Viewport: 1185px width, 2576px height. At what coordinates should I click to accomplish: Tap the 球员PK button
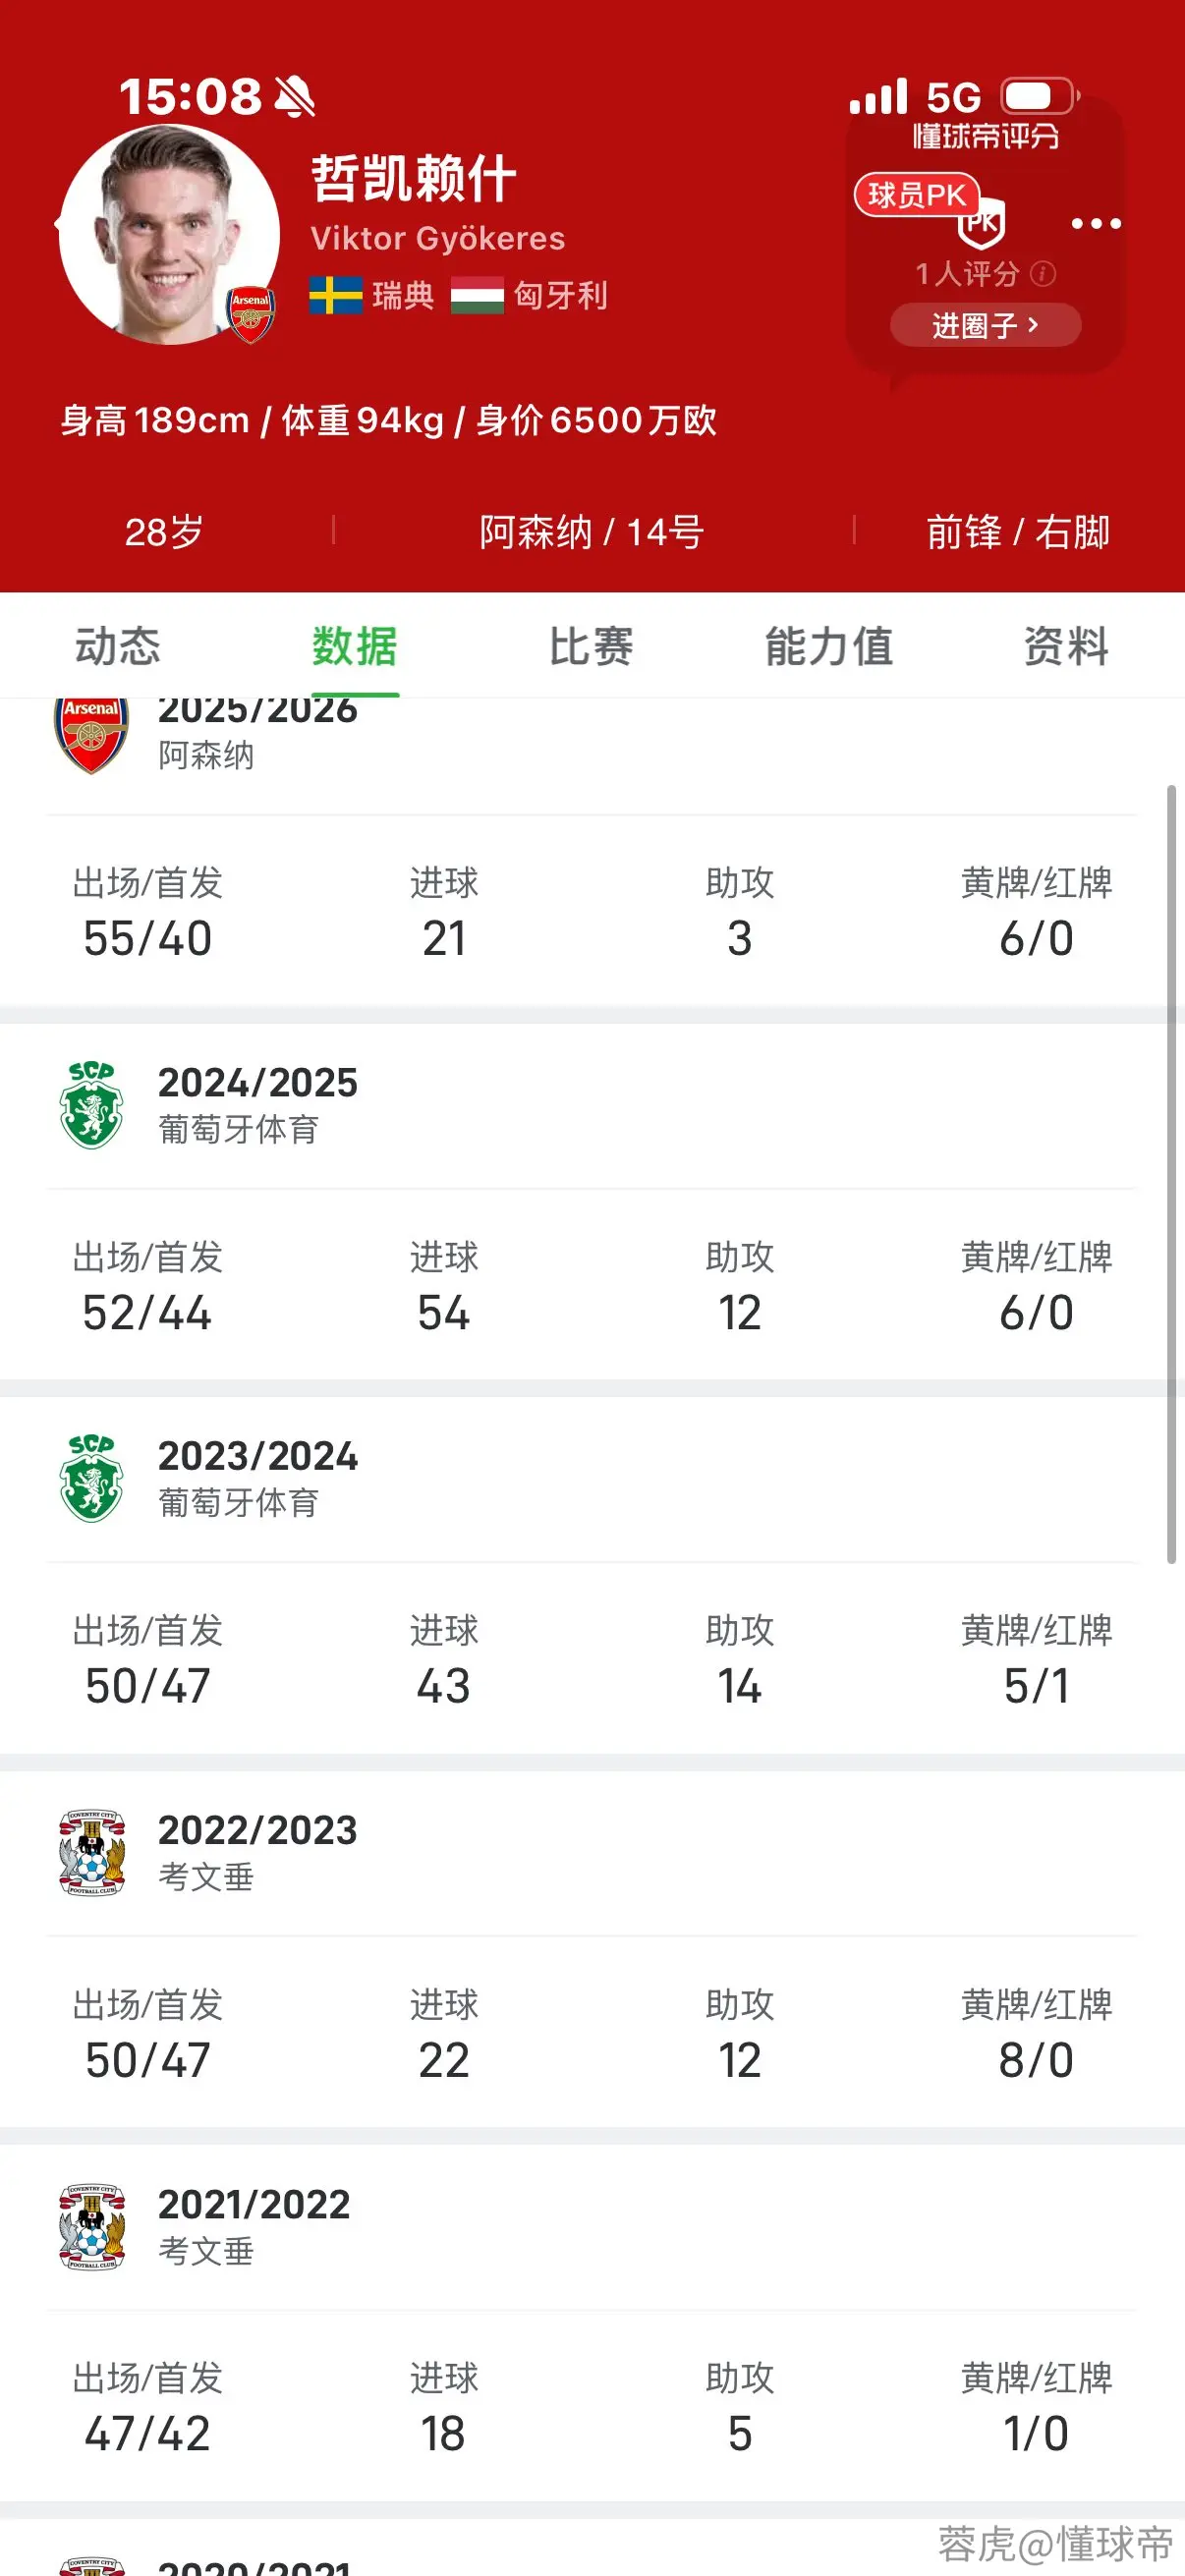916,195
